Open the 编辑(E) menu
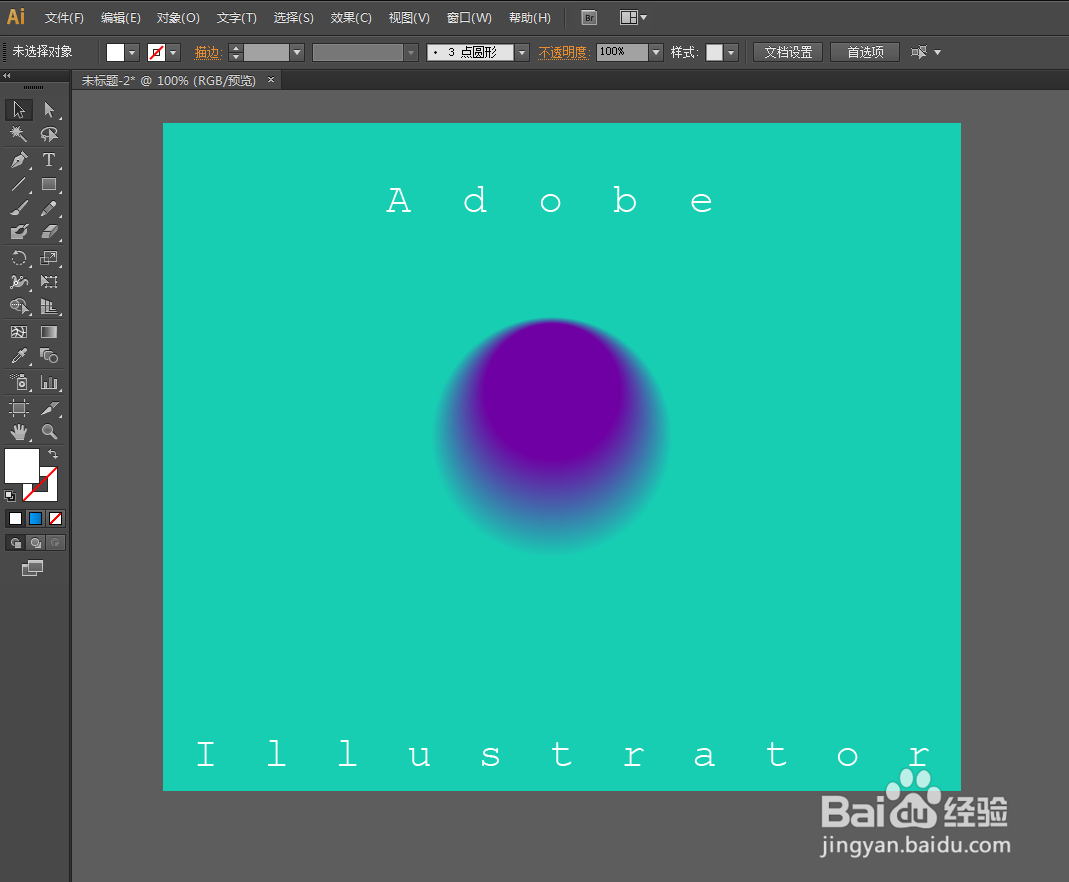Screen dimensions: 1069x882 121,18
